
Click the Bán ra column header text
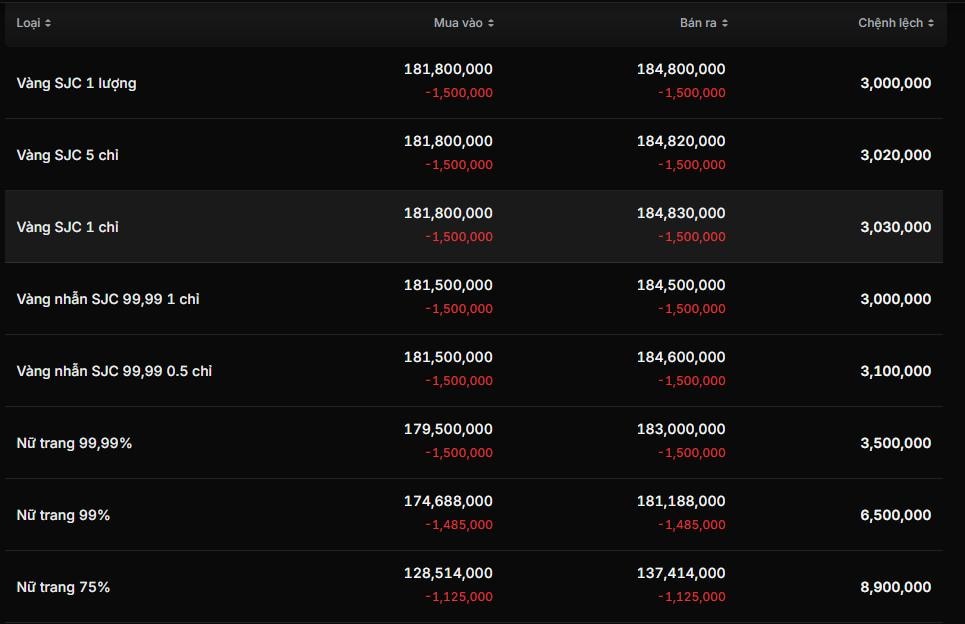(x=698, y=23)
